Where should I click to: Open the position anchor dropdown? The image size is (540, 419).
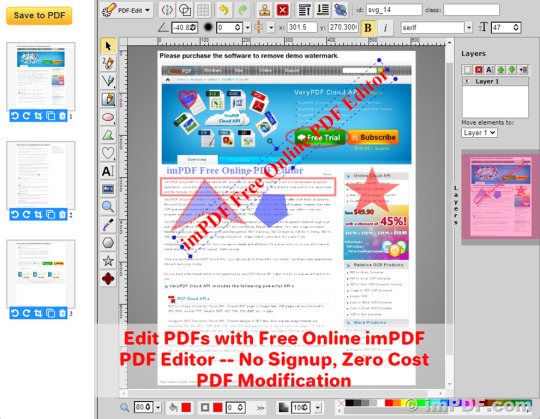tap(271, 28)
